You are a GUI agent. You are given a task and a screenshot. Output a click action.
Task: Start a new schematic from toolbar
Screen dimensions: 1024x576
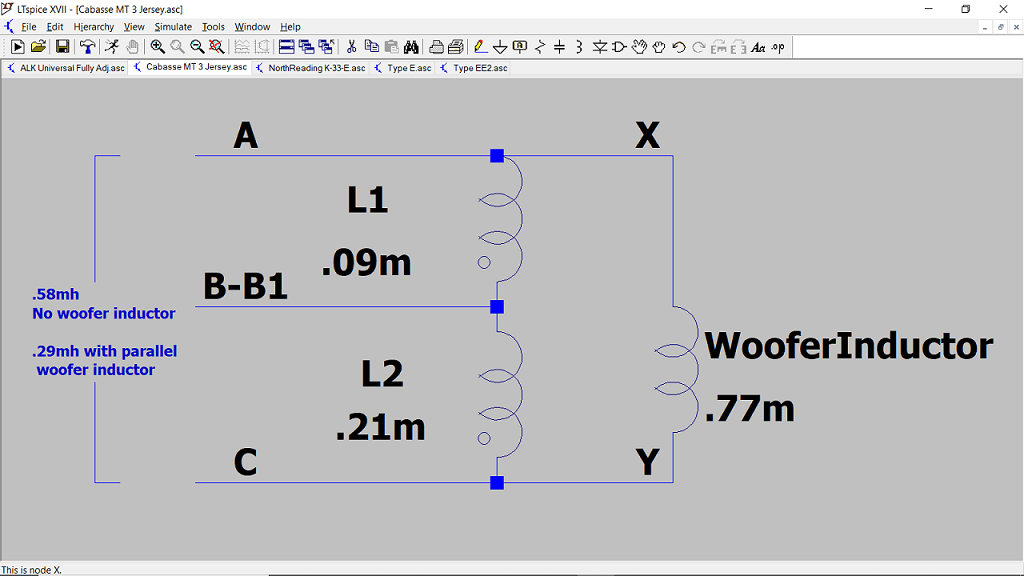point(18,46)
